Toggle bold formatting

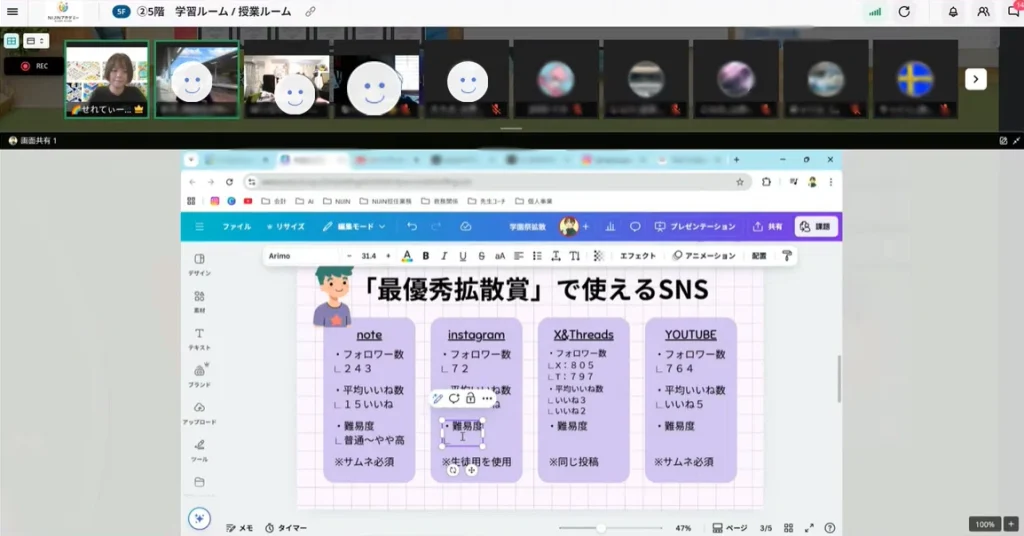tap(425, 256)
